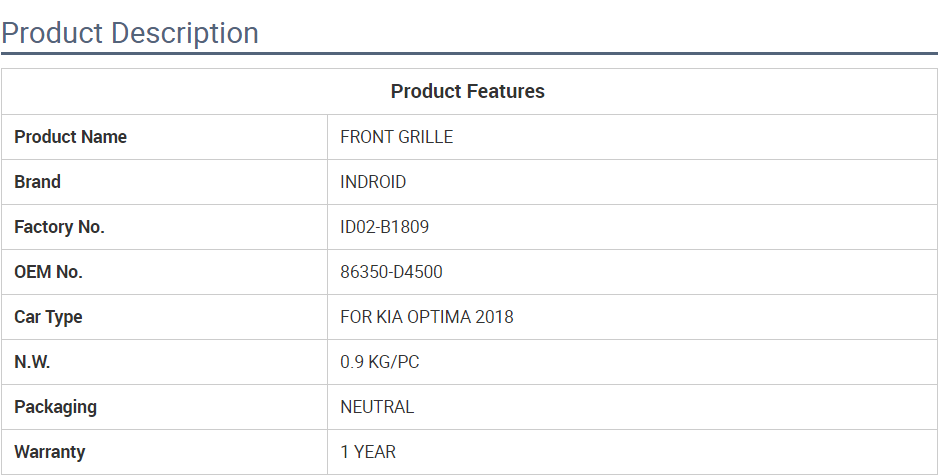Screen dimensions: 939x476
Task: Select the Brand label cell
Action: 37,182
